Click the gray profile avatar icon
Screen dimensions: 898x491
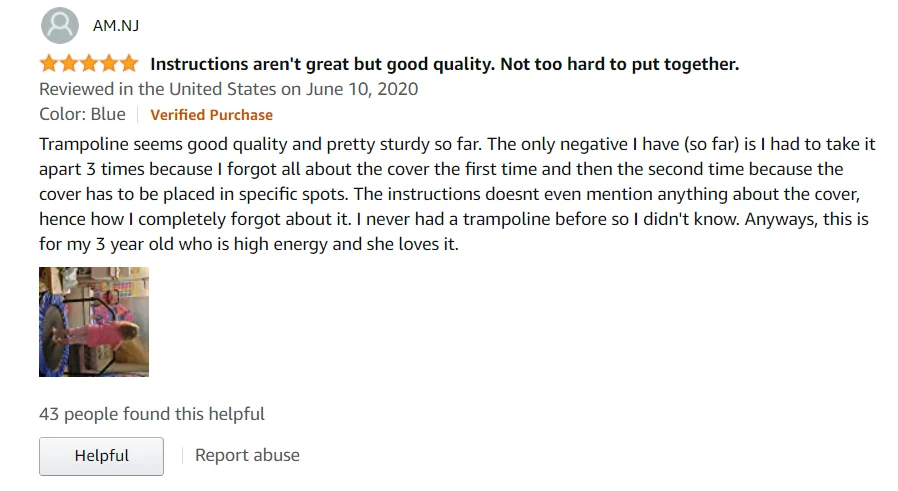point(62,25)
